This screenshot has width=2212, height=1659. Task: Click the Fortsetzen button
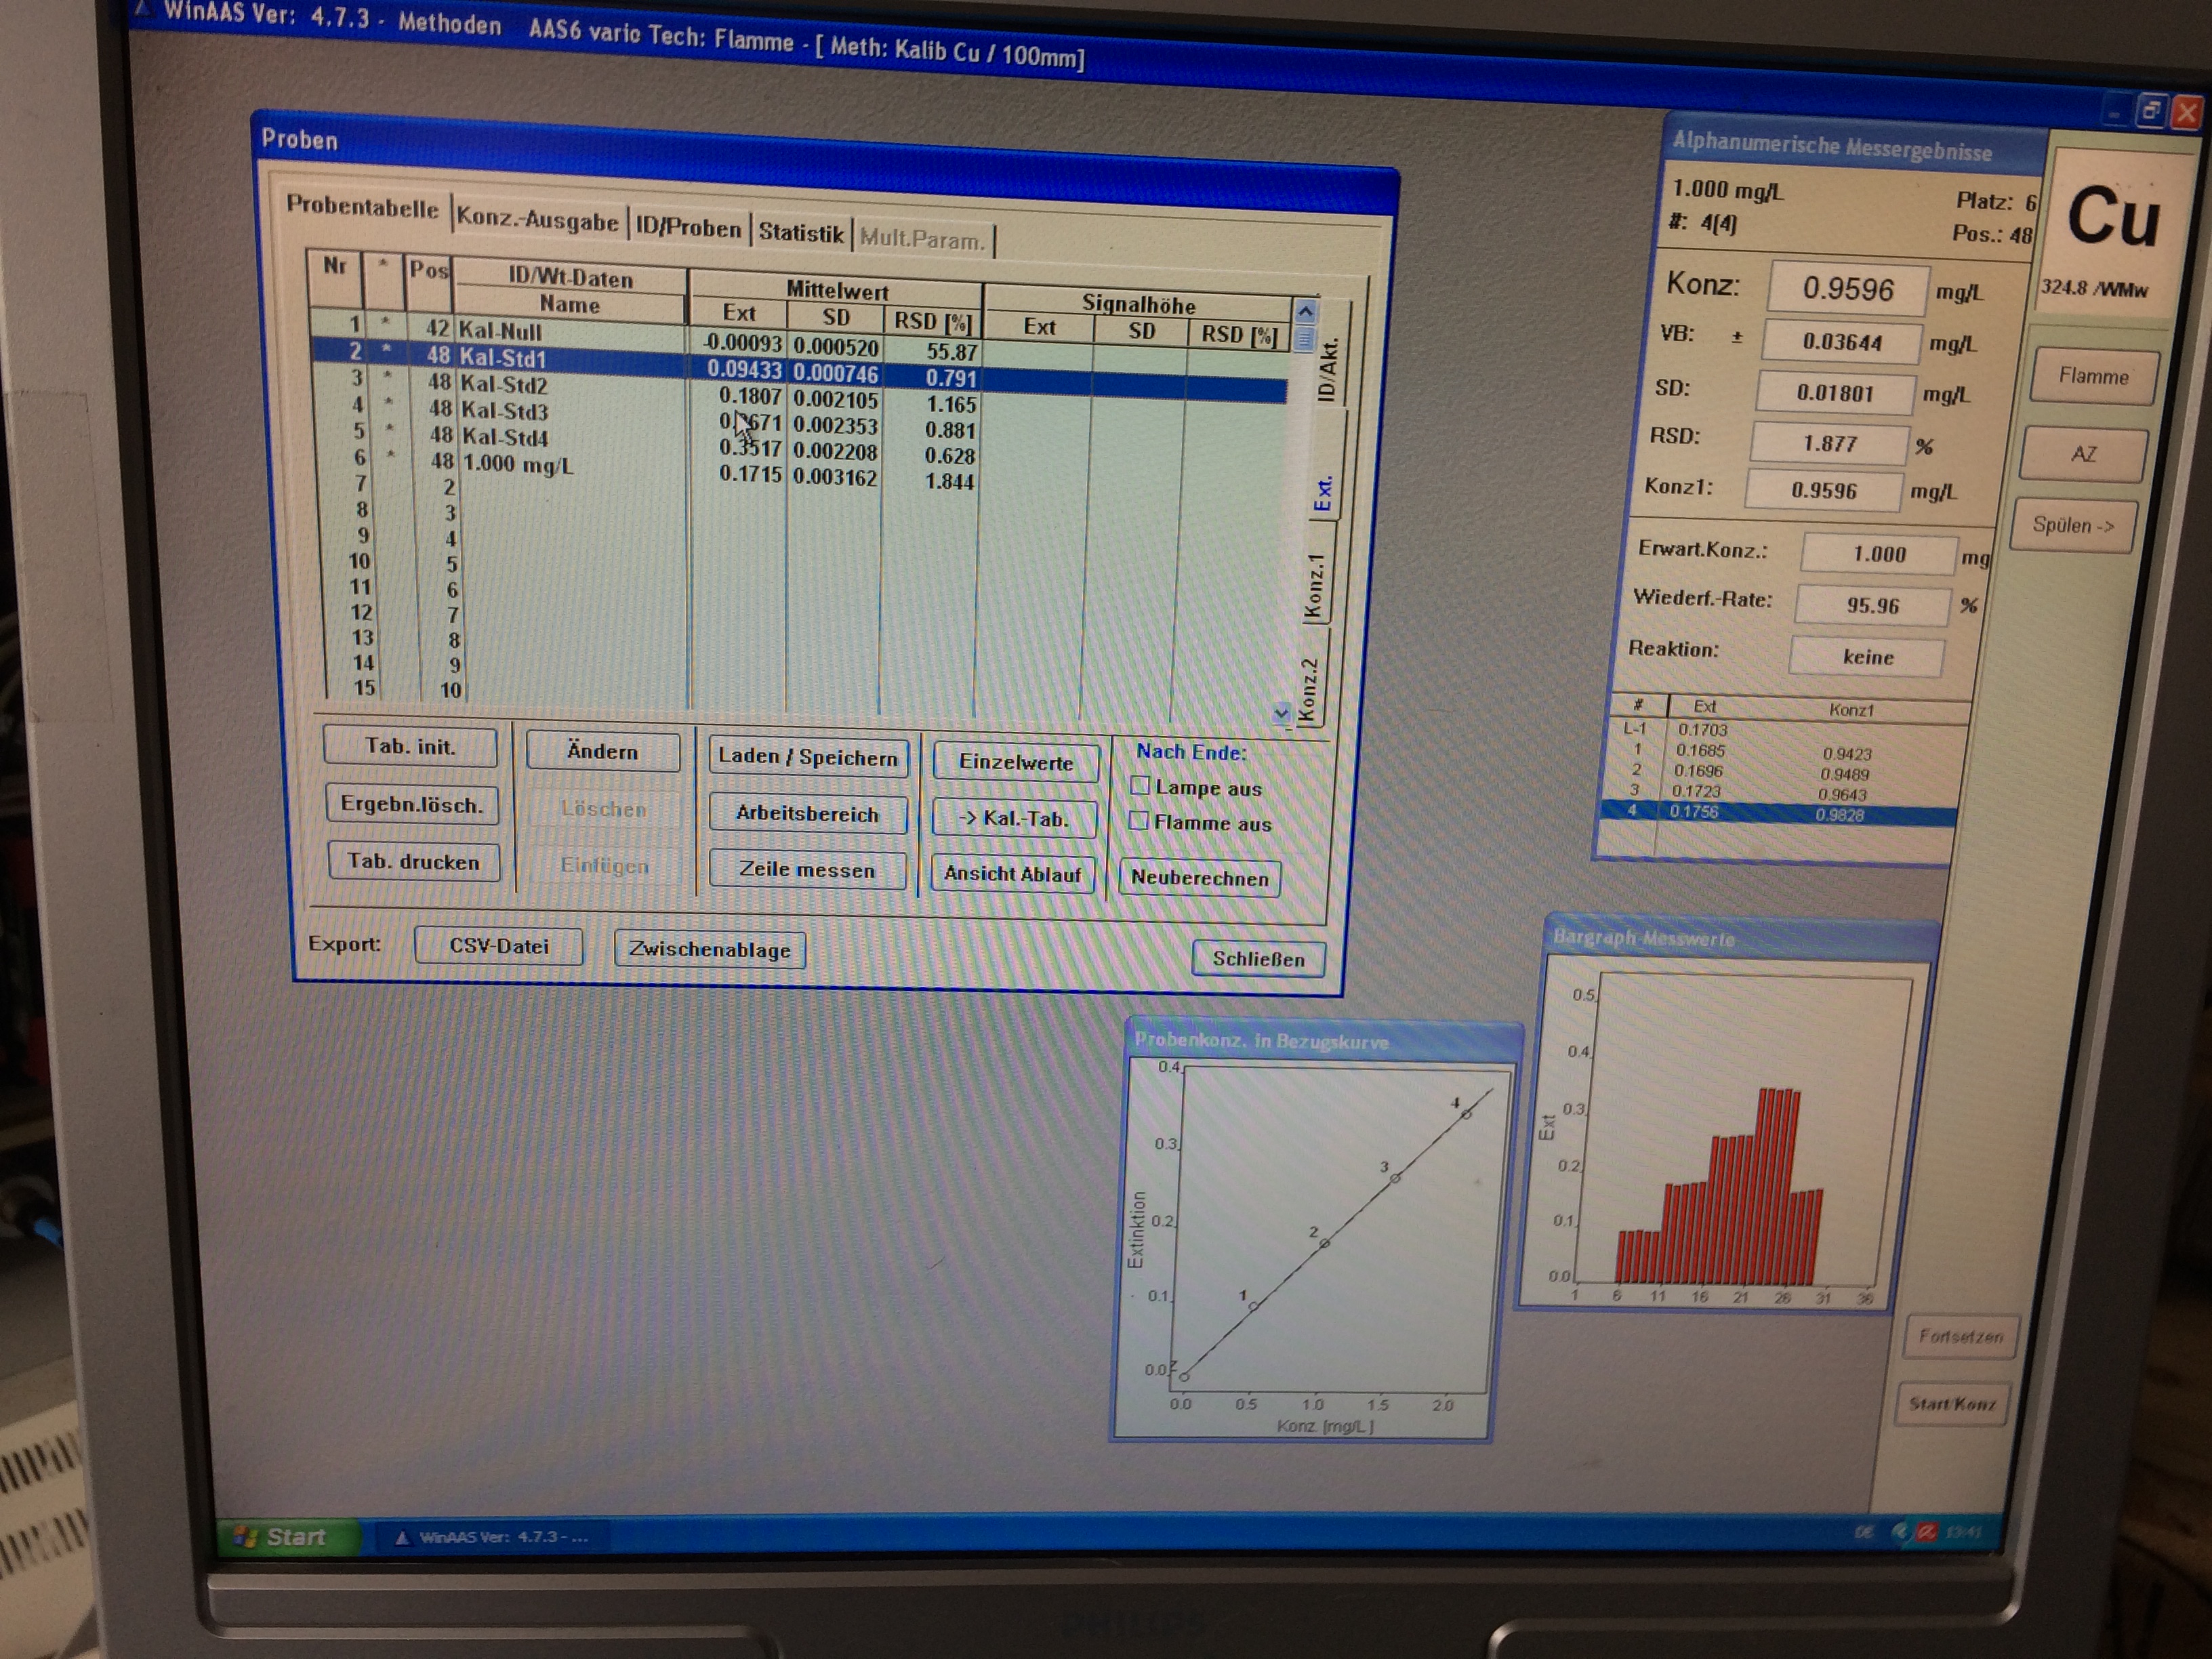coord(1960,1336)
